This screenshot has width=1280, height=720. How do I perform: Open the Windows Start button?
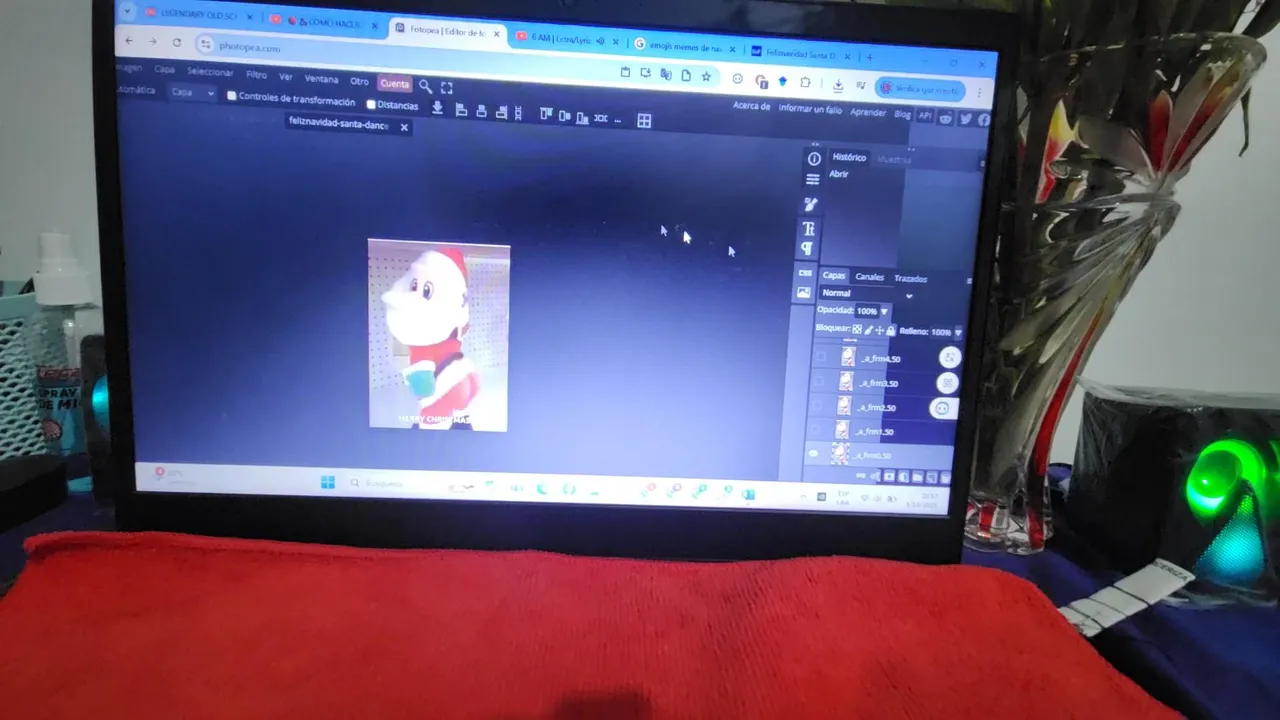point(327,483)
